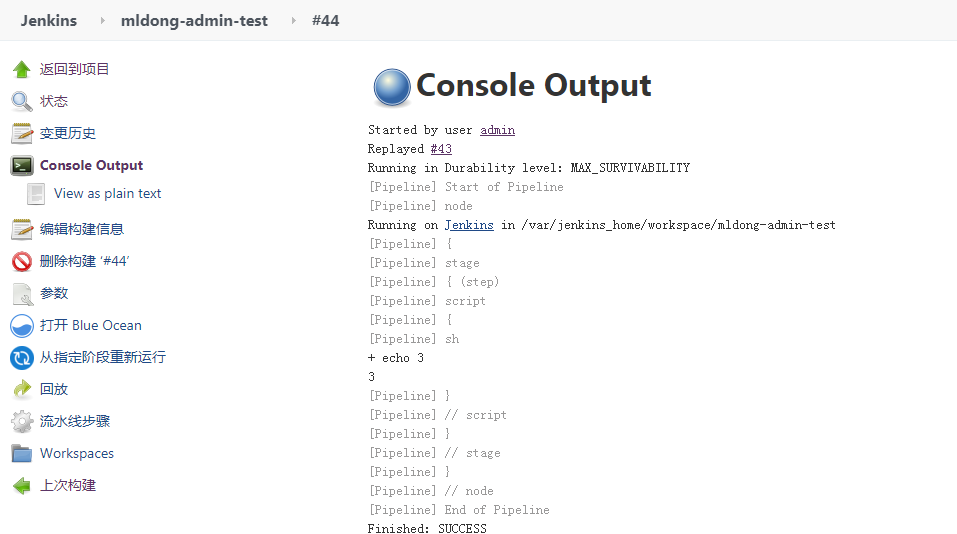The width and height of the screenshot is (957, 534).
Task: Open the admin user link
Action: click(x=497, y=130)
